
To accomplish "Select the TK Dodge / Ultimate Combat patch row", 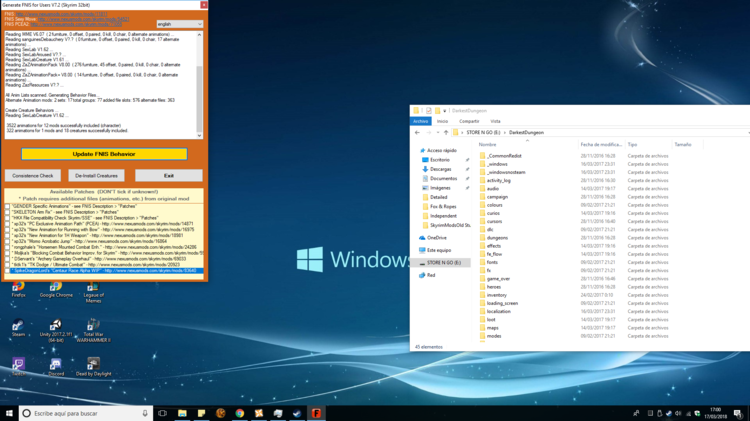I will coord(104,265).
